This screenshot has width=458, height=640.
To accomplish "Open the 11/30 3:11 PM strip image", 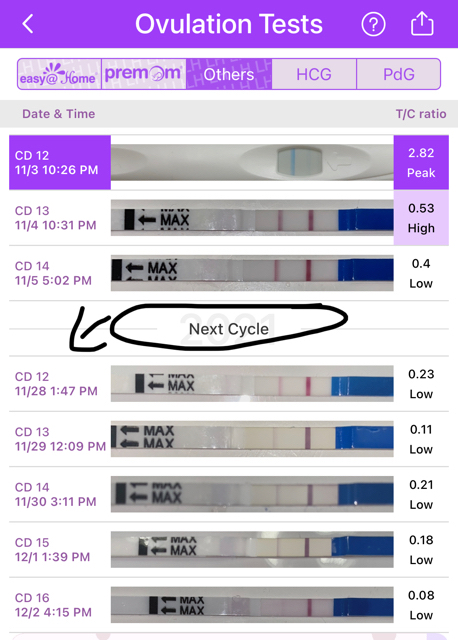I will (x=252, y=494).
